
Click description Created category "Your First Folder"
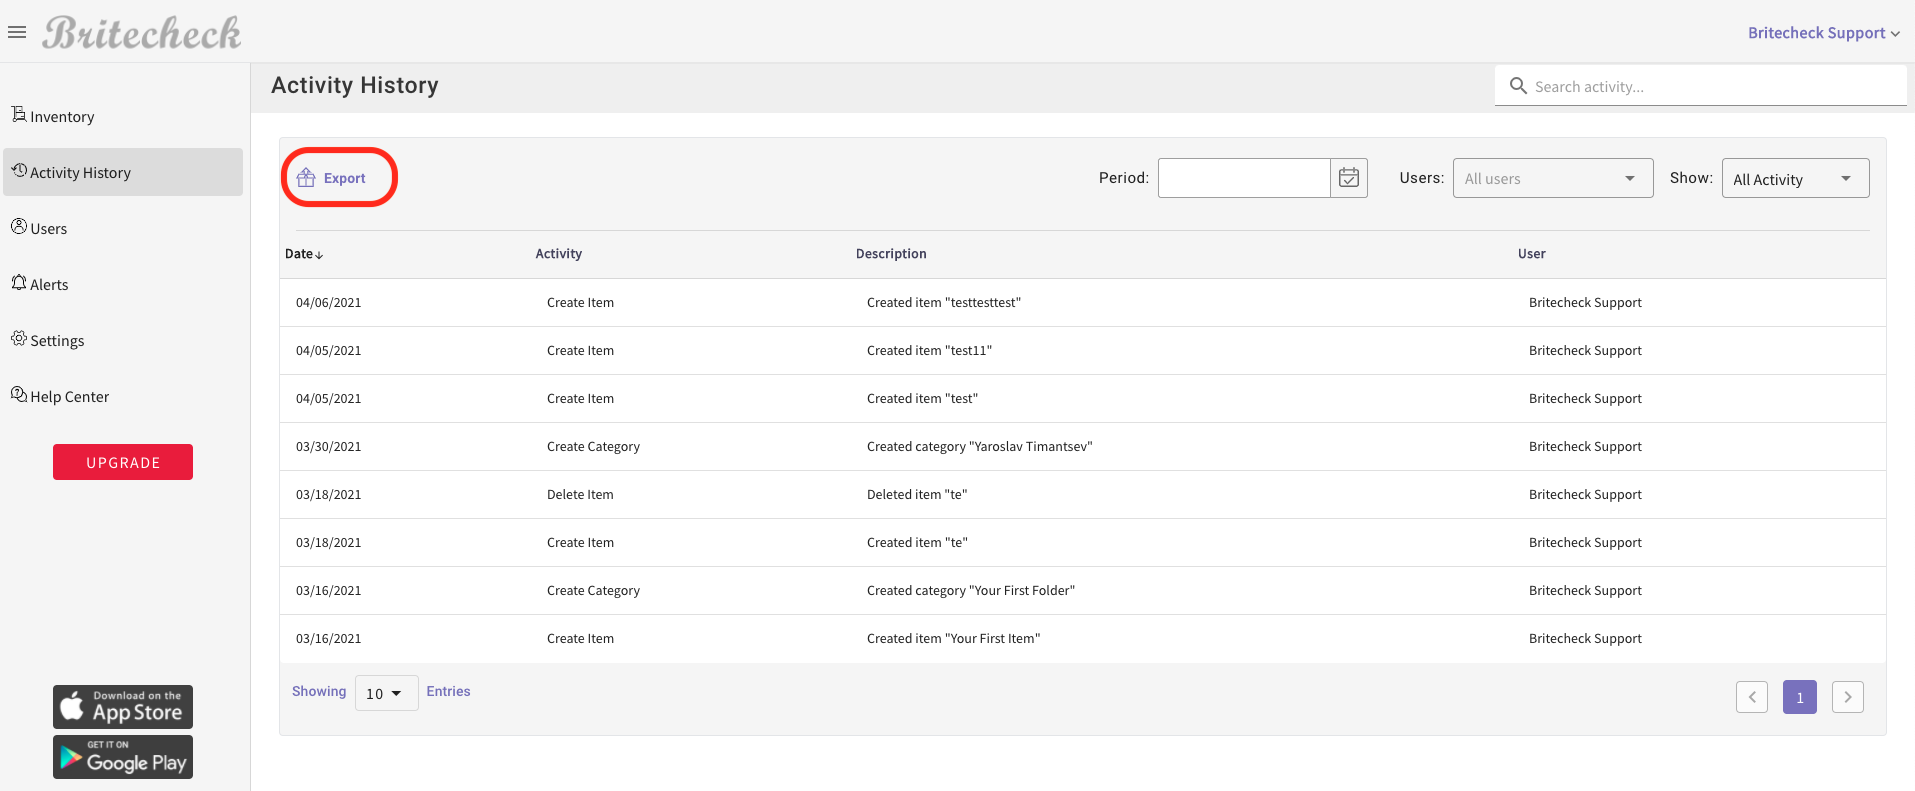click(971, 591)
